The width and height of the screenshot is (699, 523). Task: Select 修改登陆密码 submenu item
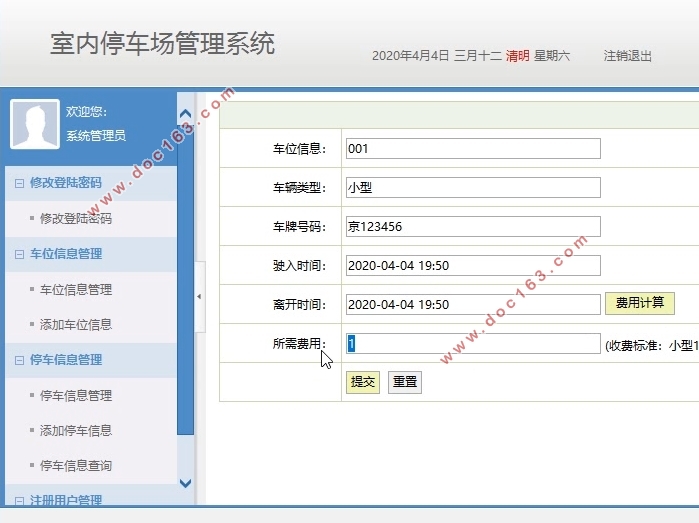[x=76, y=218]
